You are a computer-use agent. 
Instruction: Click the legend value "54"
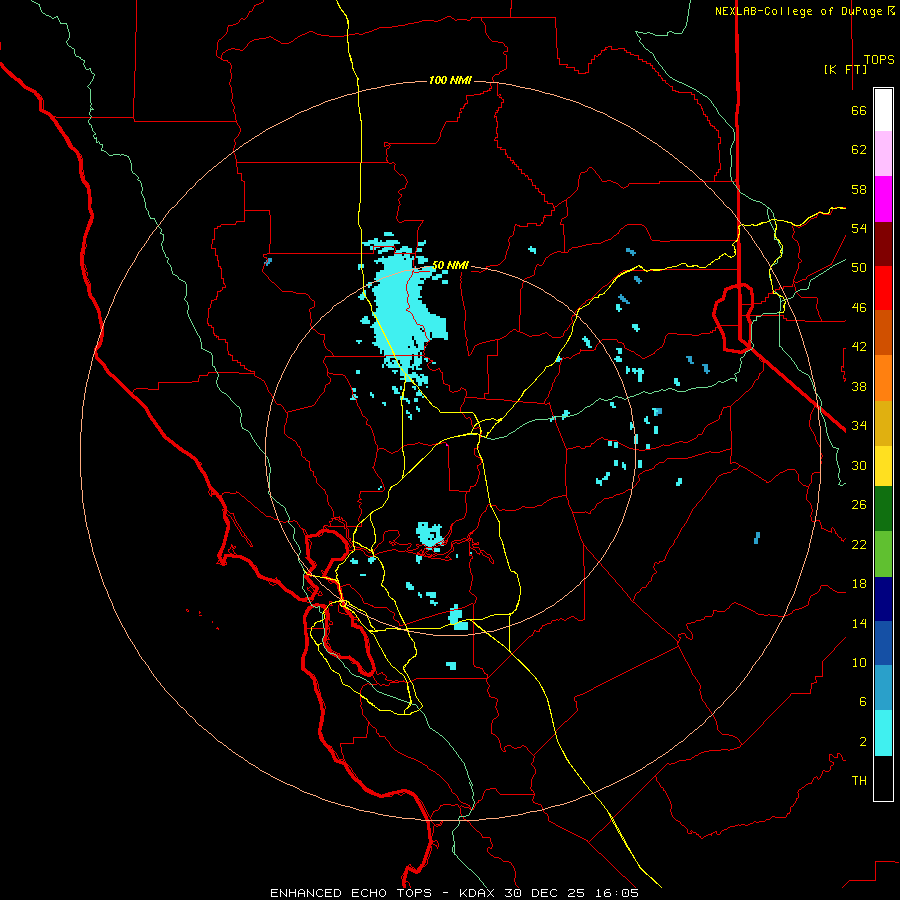[x=859, y=228]
